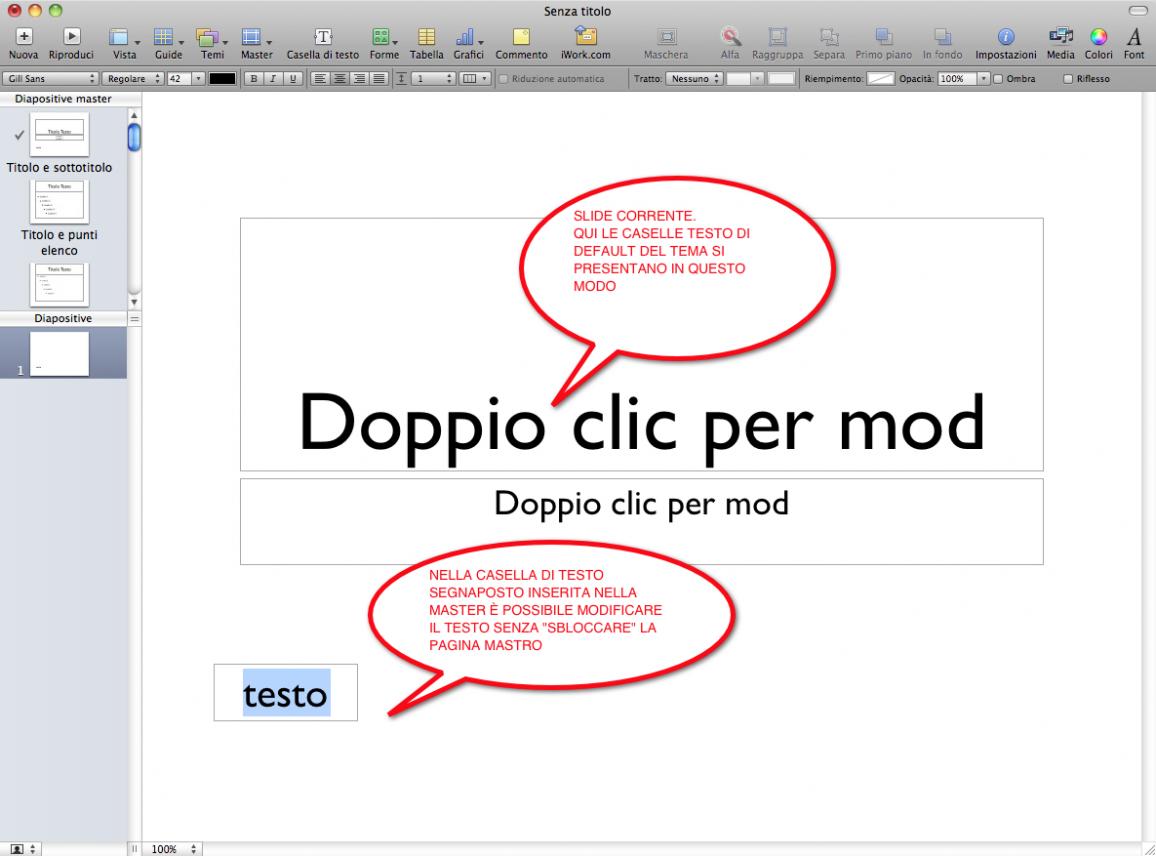Select slide 1 in Diapositive navigator
The height and width of the screenshot is (856, 1156).
[59, 353]
